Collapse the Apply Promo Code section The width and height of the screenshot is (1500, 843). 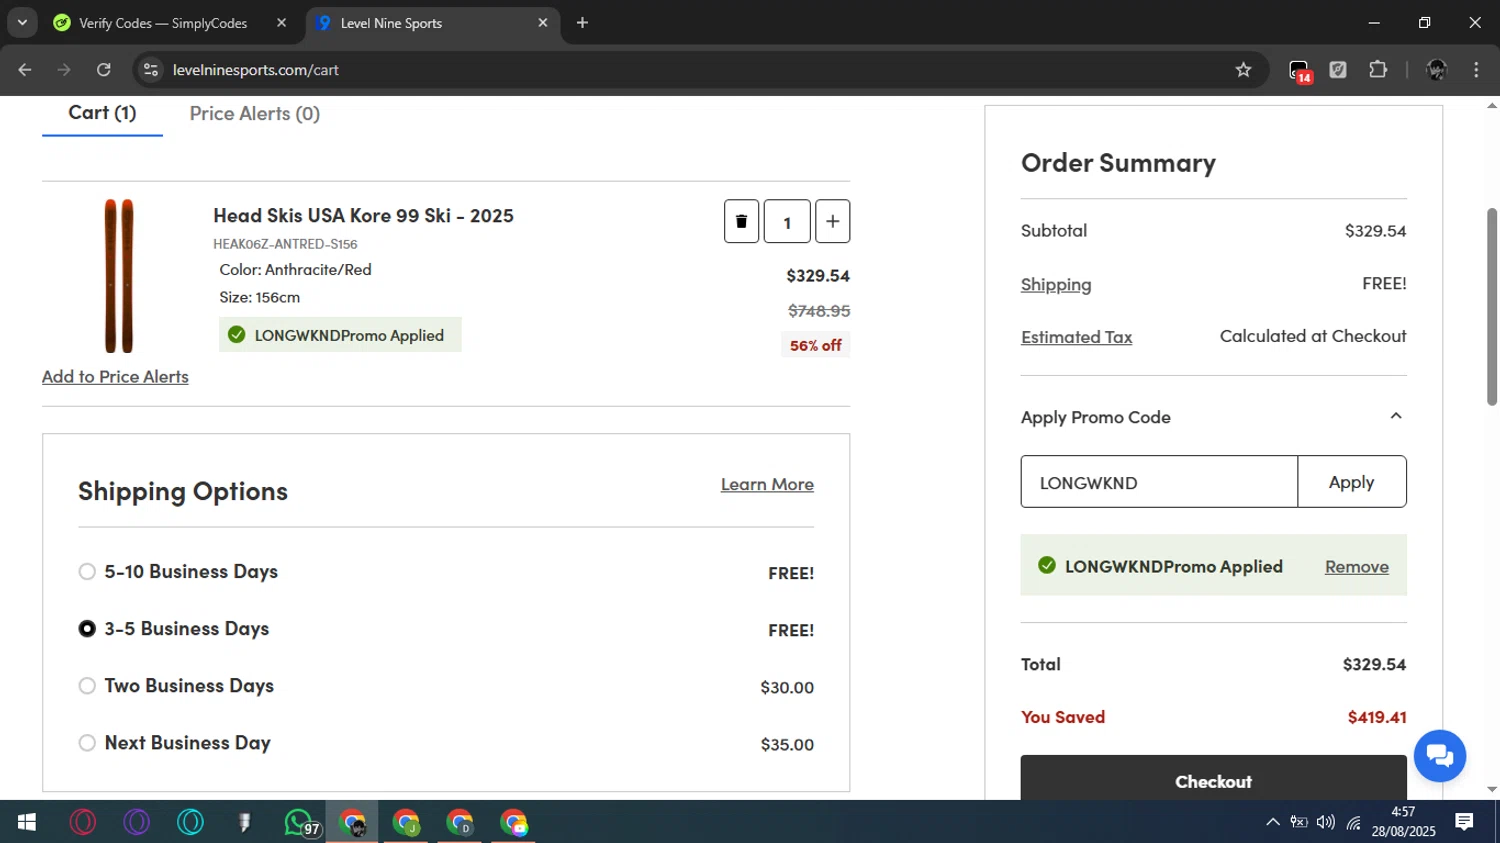pyautogui.click(x=1396, y=416)
